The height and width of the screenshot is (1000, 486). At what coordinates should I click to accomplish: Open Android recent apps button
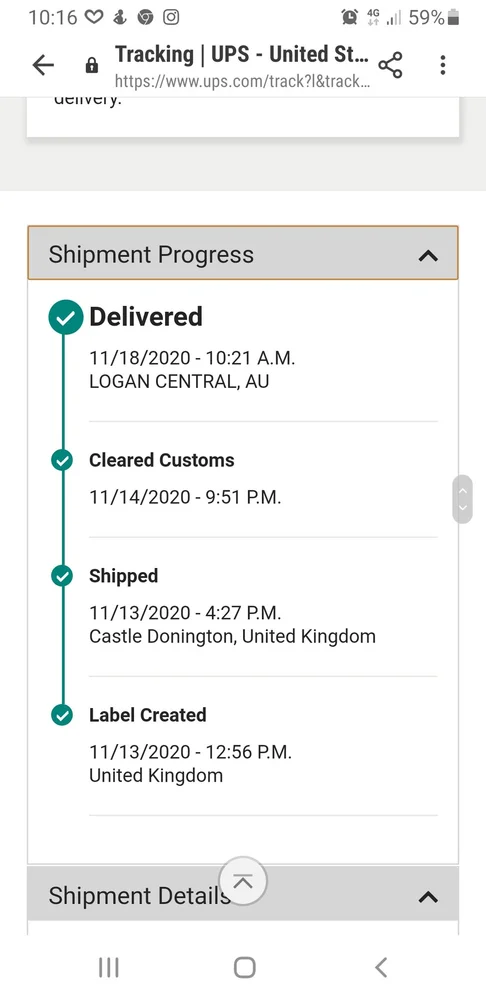tap(108, 967)
